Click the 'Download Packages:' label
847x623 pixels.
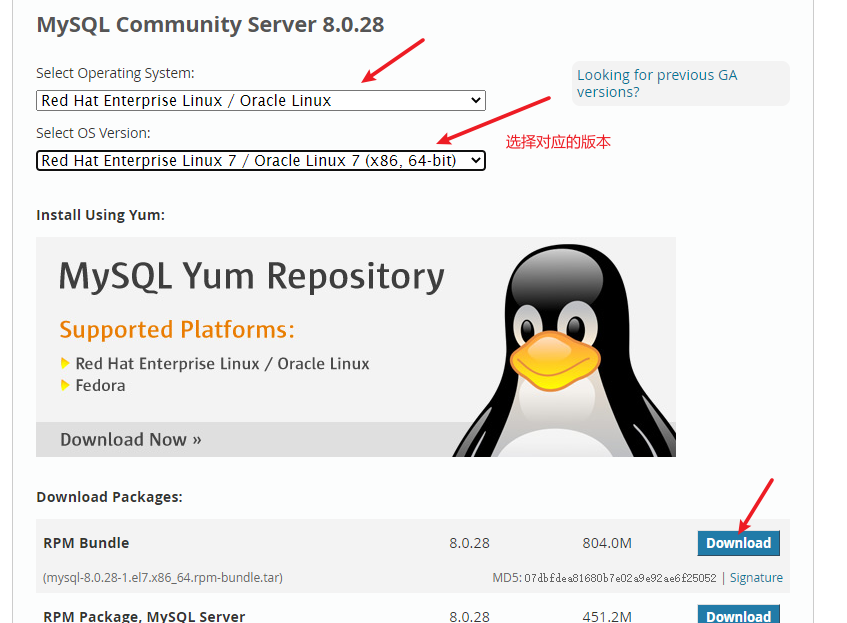[109, 497]
